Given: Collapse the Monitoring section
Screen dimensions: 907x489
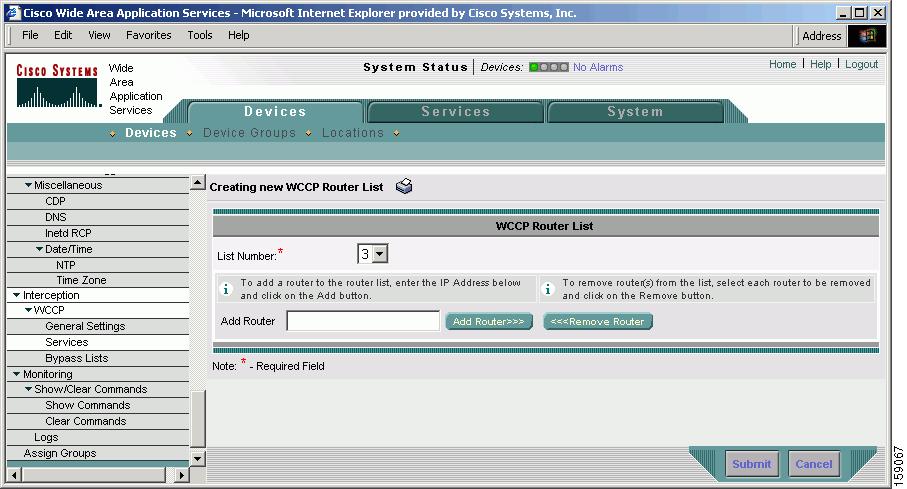Looking at the screenshot, I should [17, 374].
